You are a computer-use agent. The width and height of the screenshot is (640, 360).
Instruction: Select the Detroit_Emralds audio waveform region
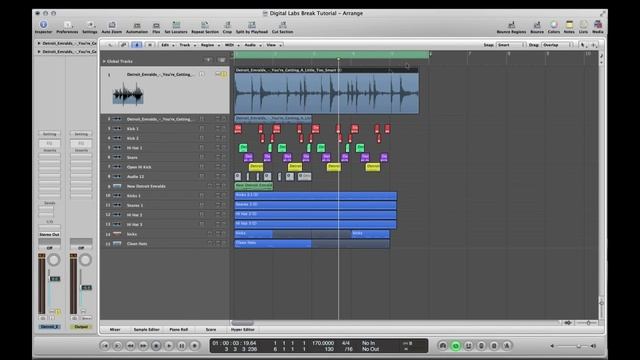coord(327,91)
